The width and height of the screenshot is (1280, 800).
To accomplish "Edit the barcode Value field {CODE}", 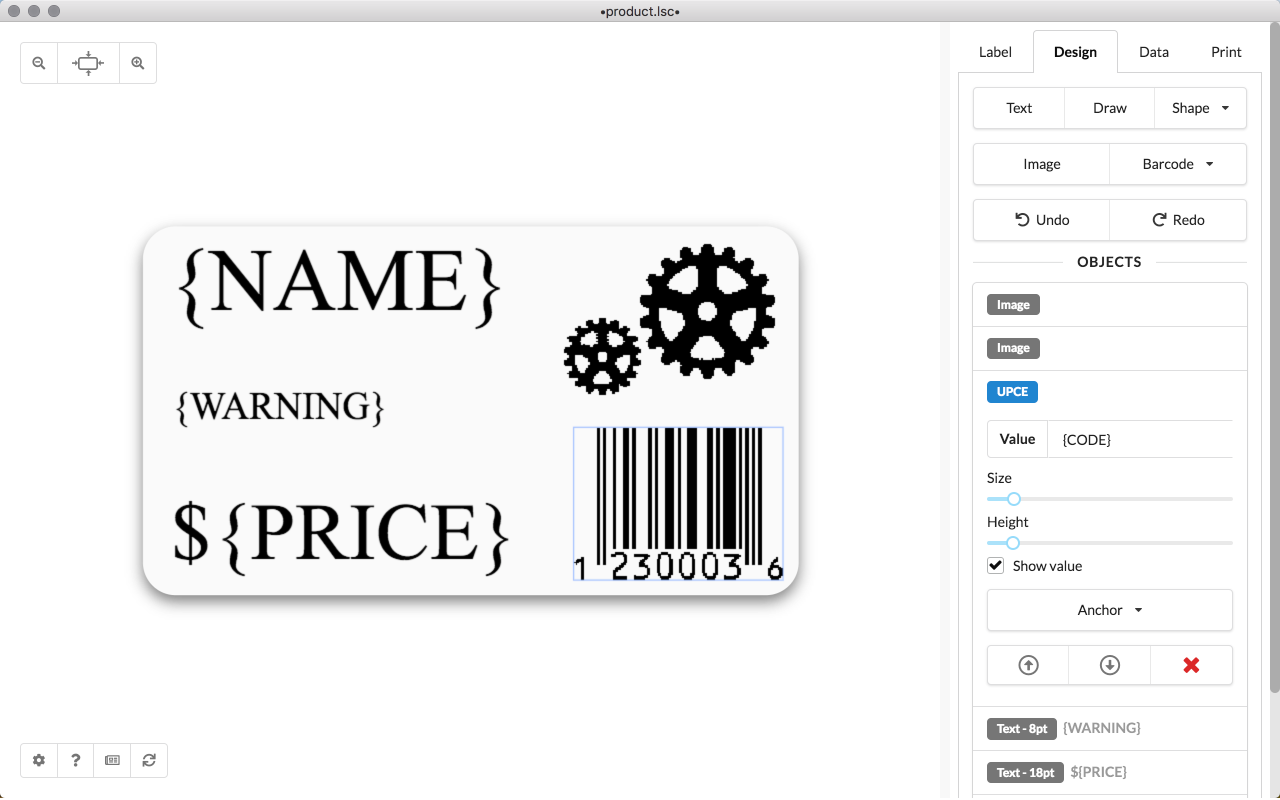I will pyautogui.click(x=1140, y=439).
